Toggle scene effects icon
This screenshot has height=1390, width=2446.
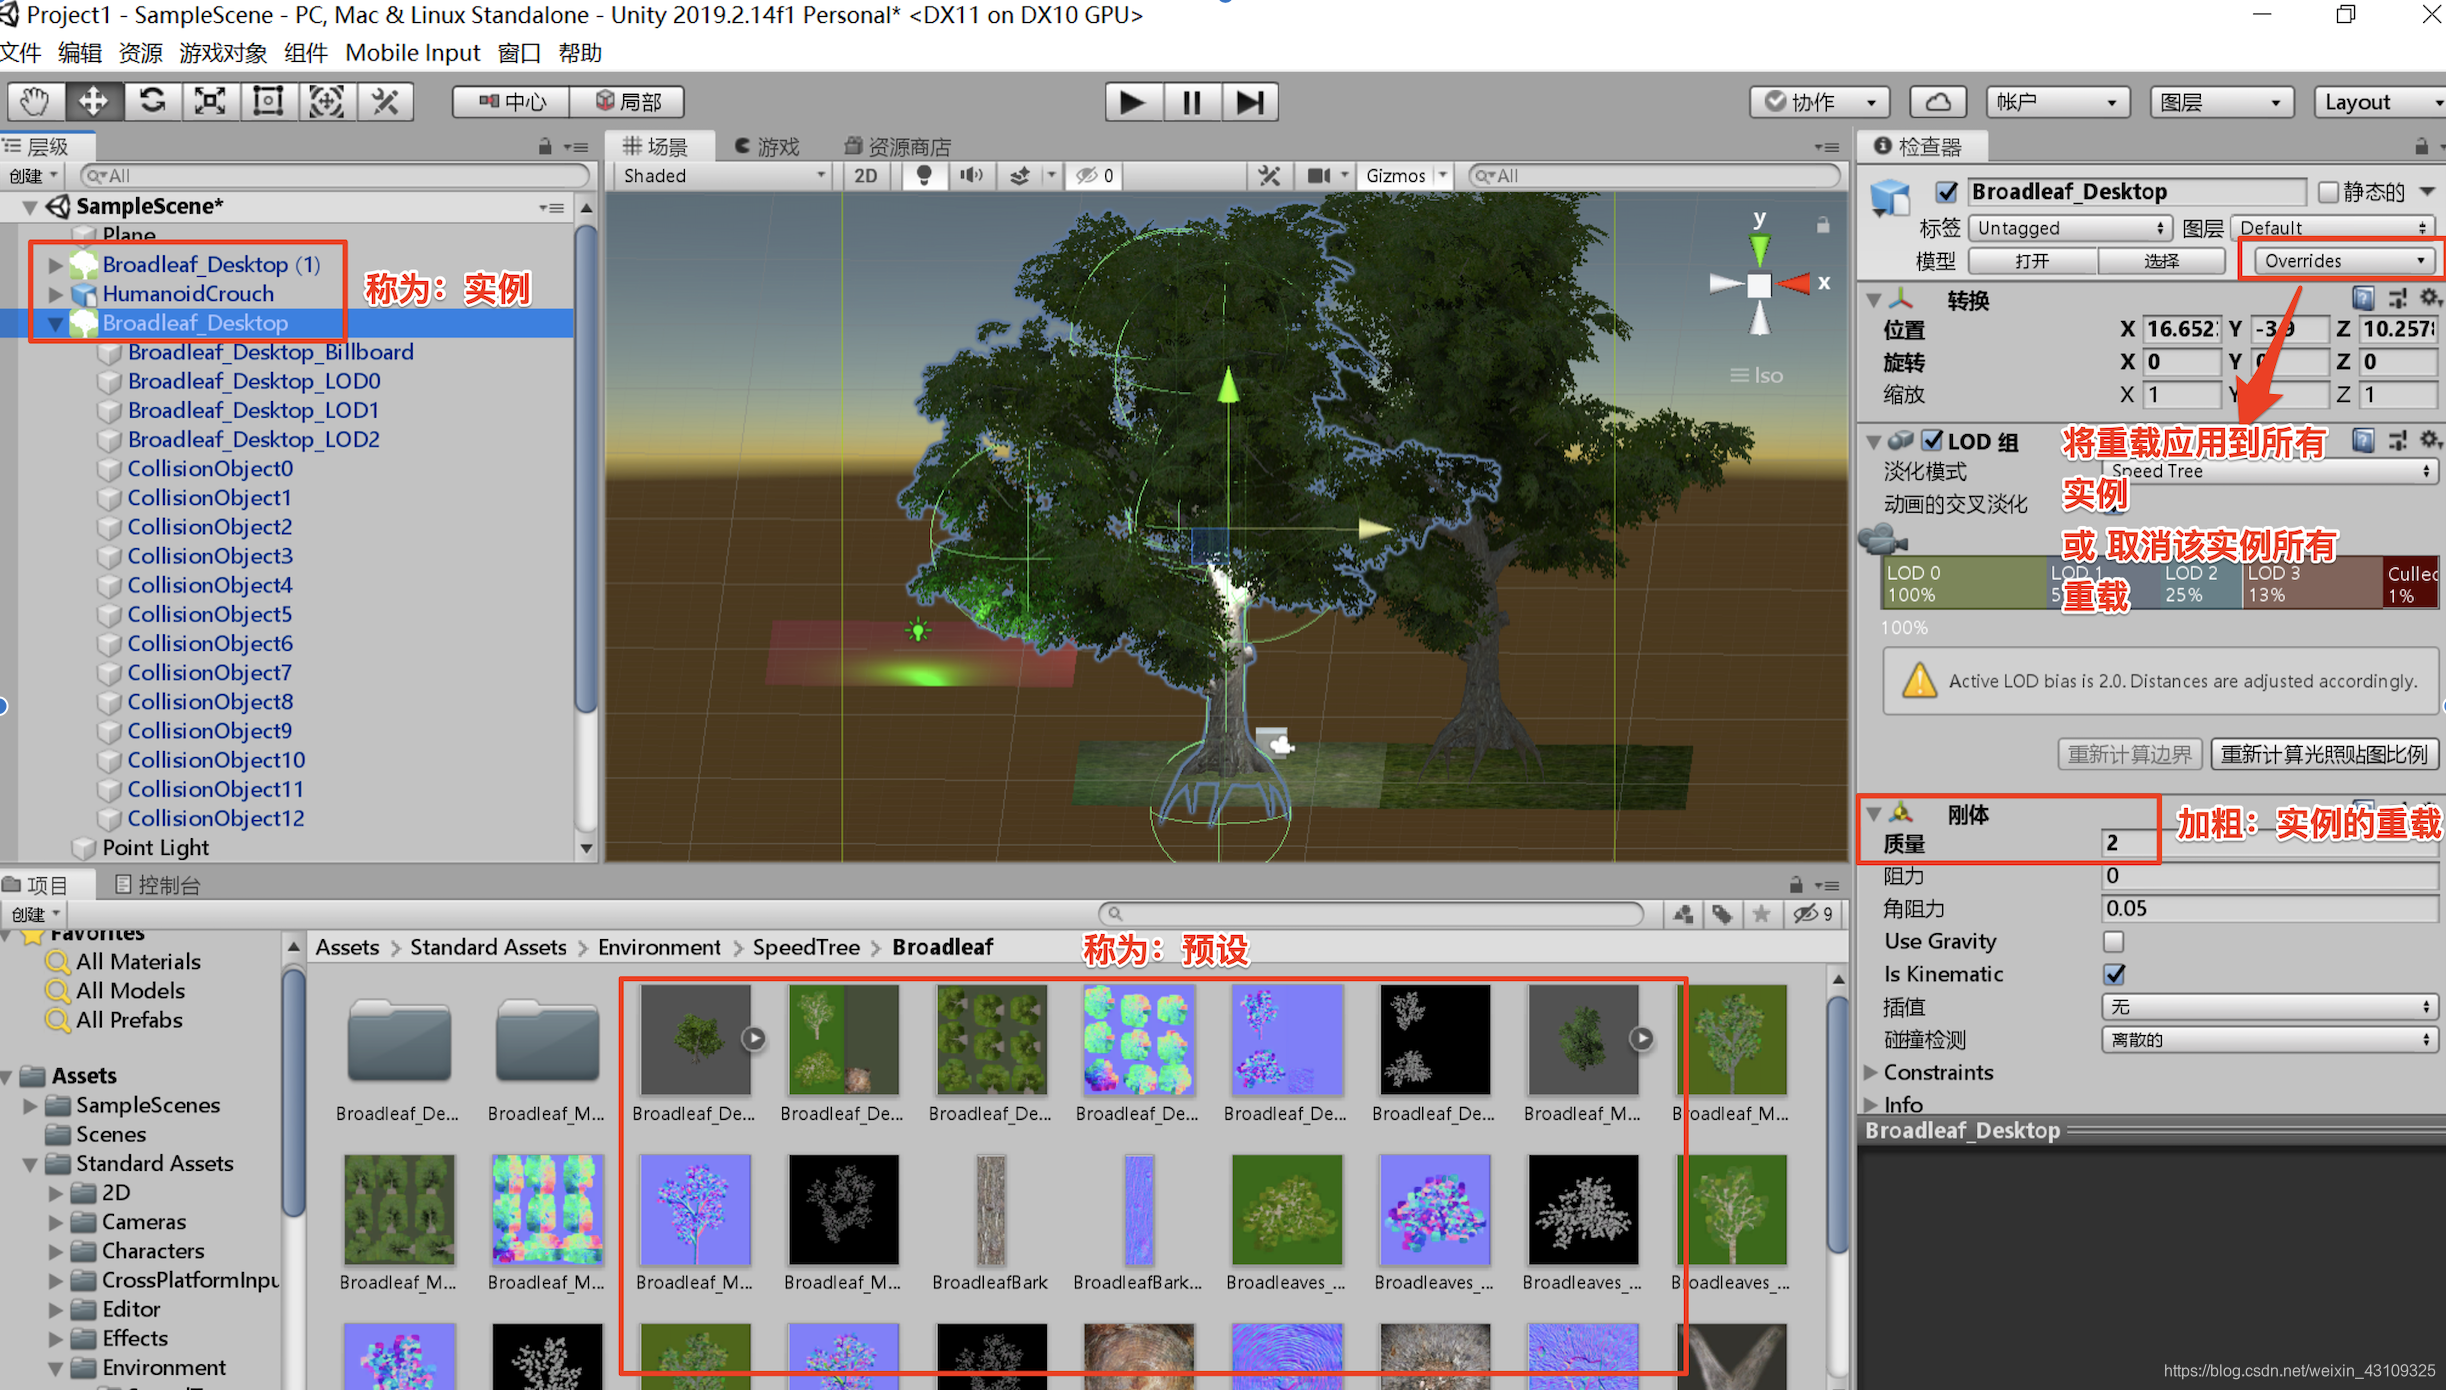tap(1020, 176)
